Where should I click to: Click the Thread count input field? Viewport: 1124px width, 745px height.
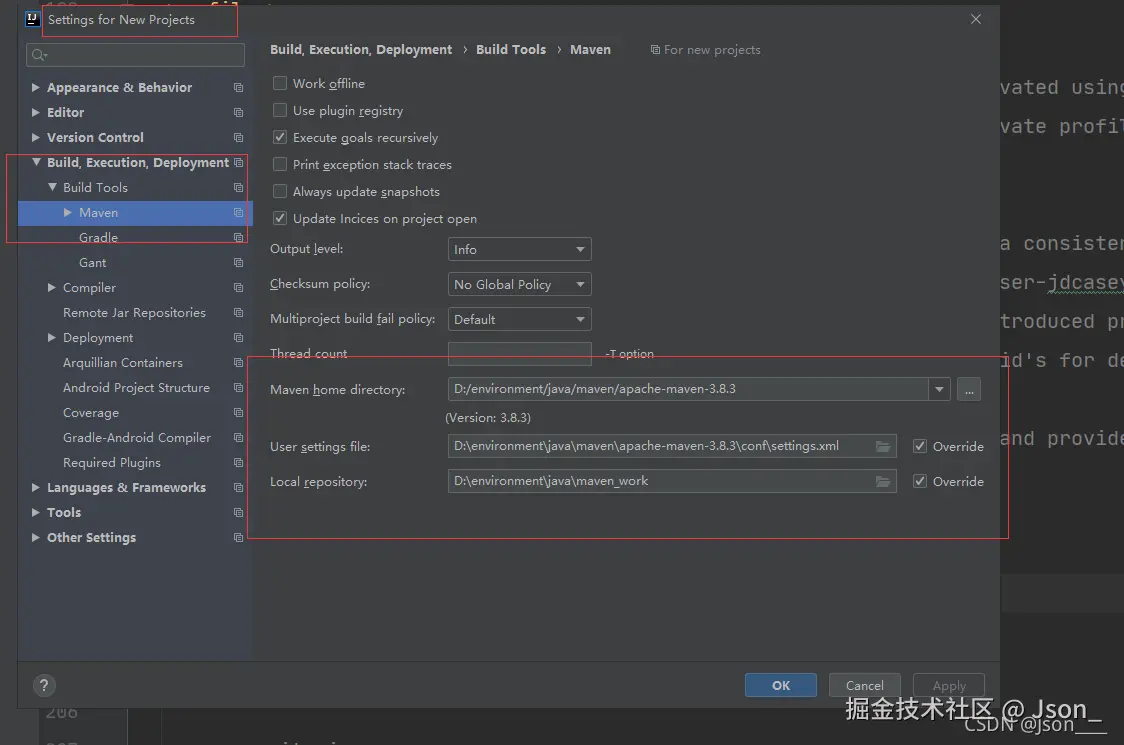click(520, 353)
